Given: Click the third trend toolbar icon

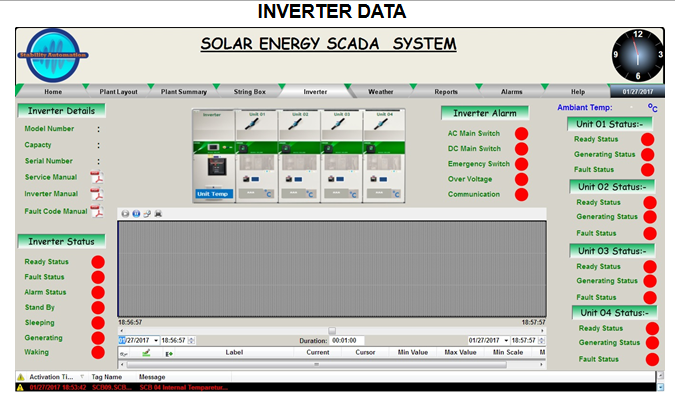Looking at the screenshot, I should pos(147,213).
